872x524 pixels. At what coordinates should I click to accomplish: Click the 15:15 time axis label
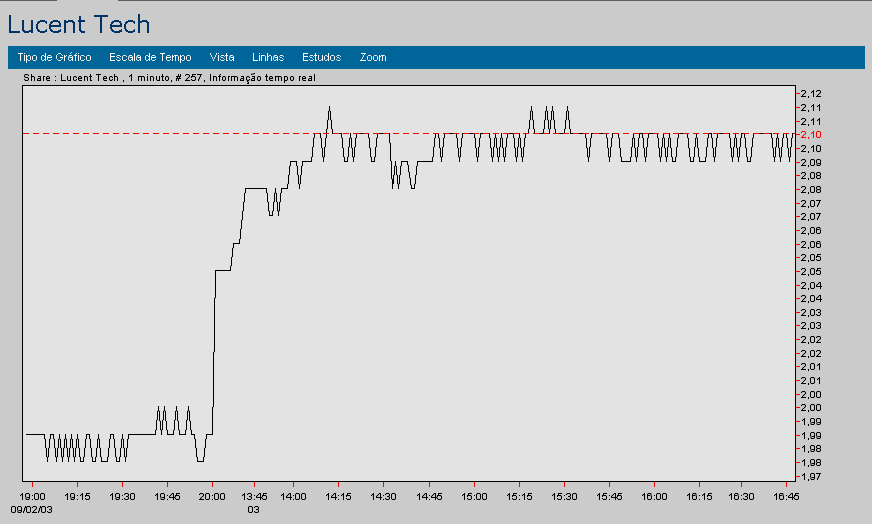coord(519,496)
